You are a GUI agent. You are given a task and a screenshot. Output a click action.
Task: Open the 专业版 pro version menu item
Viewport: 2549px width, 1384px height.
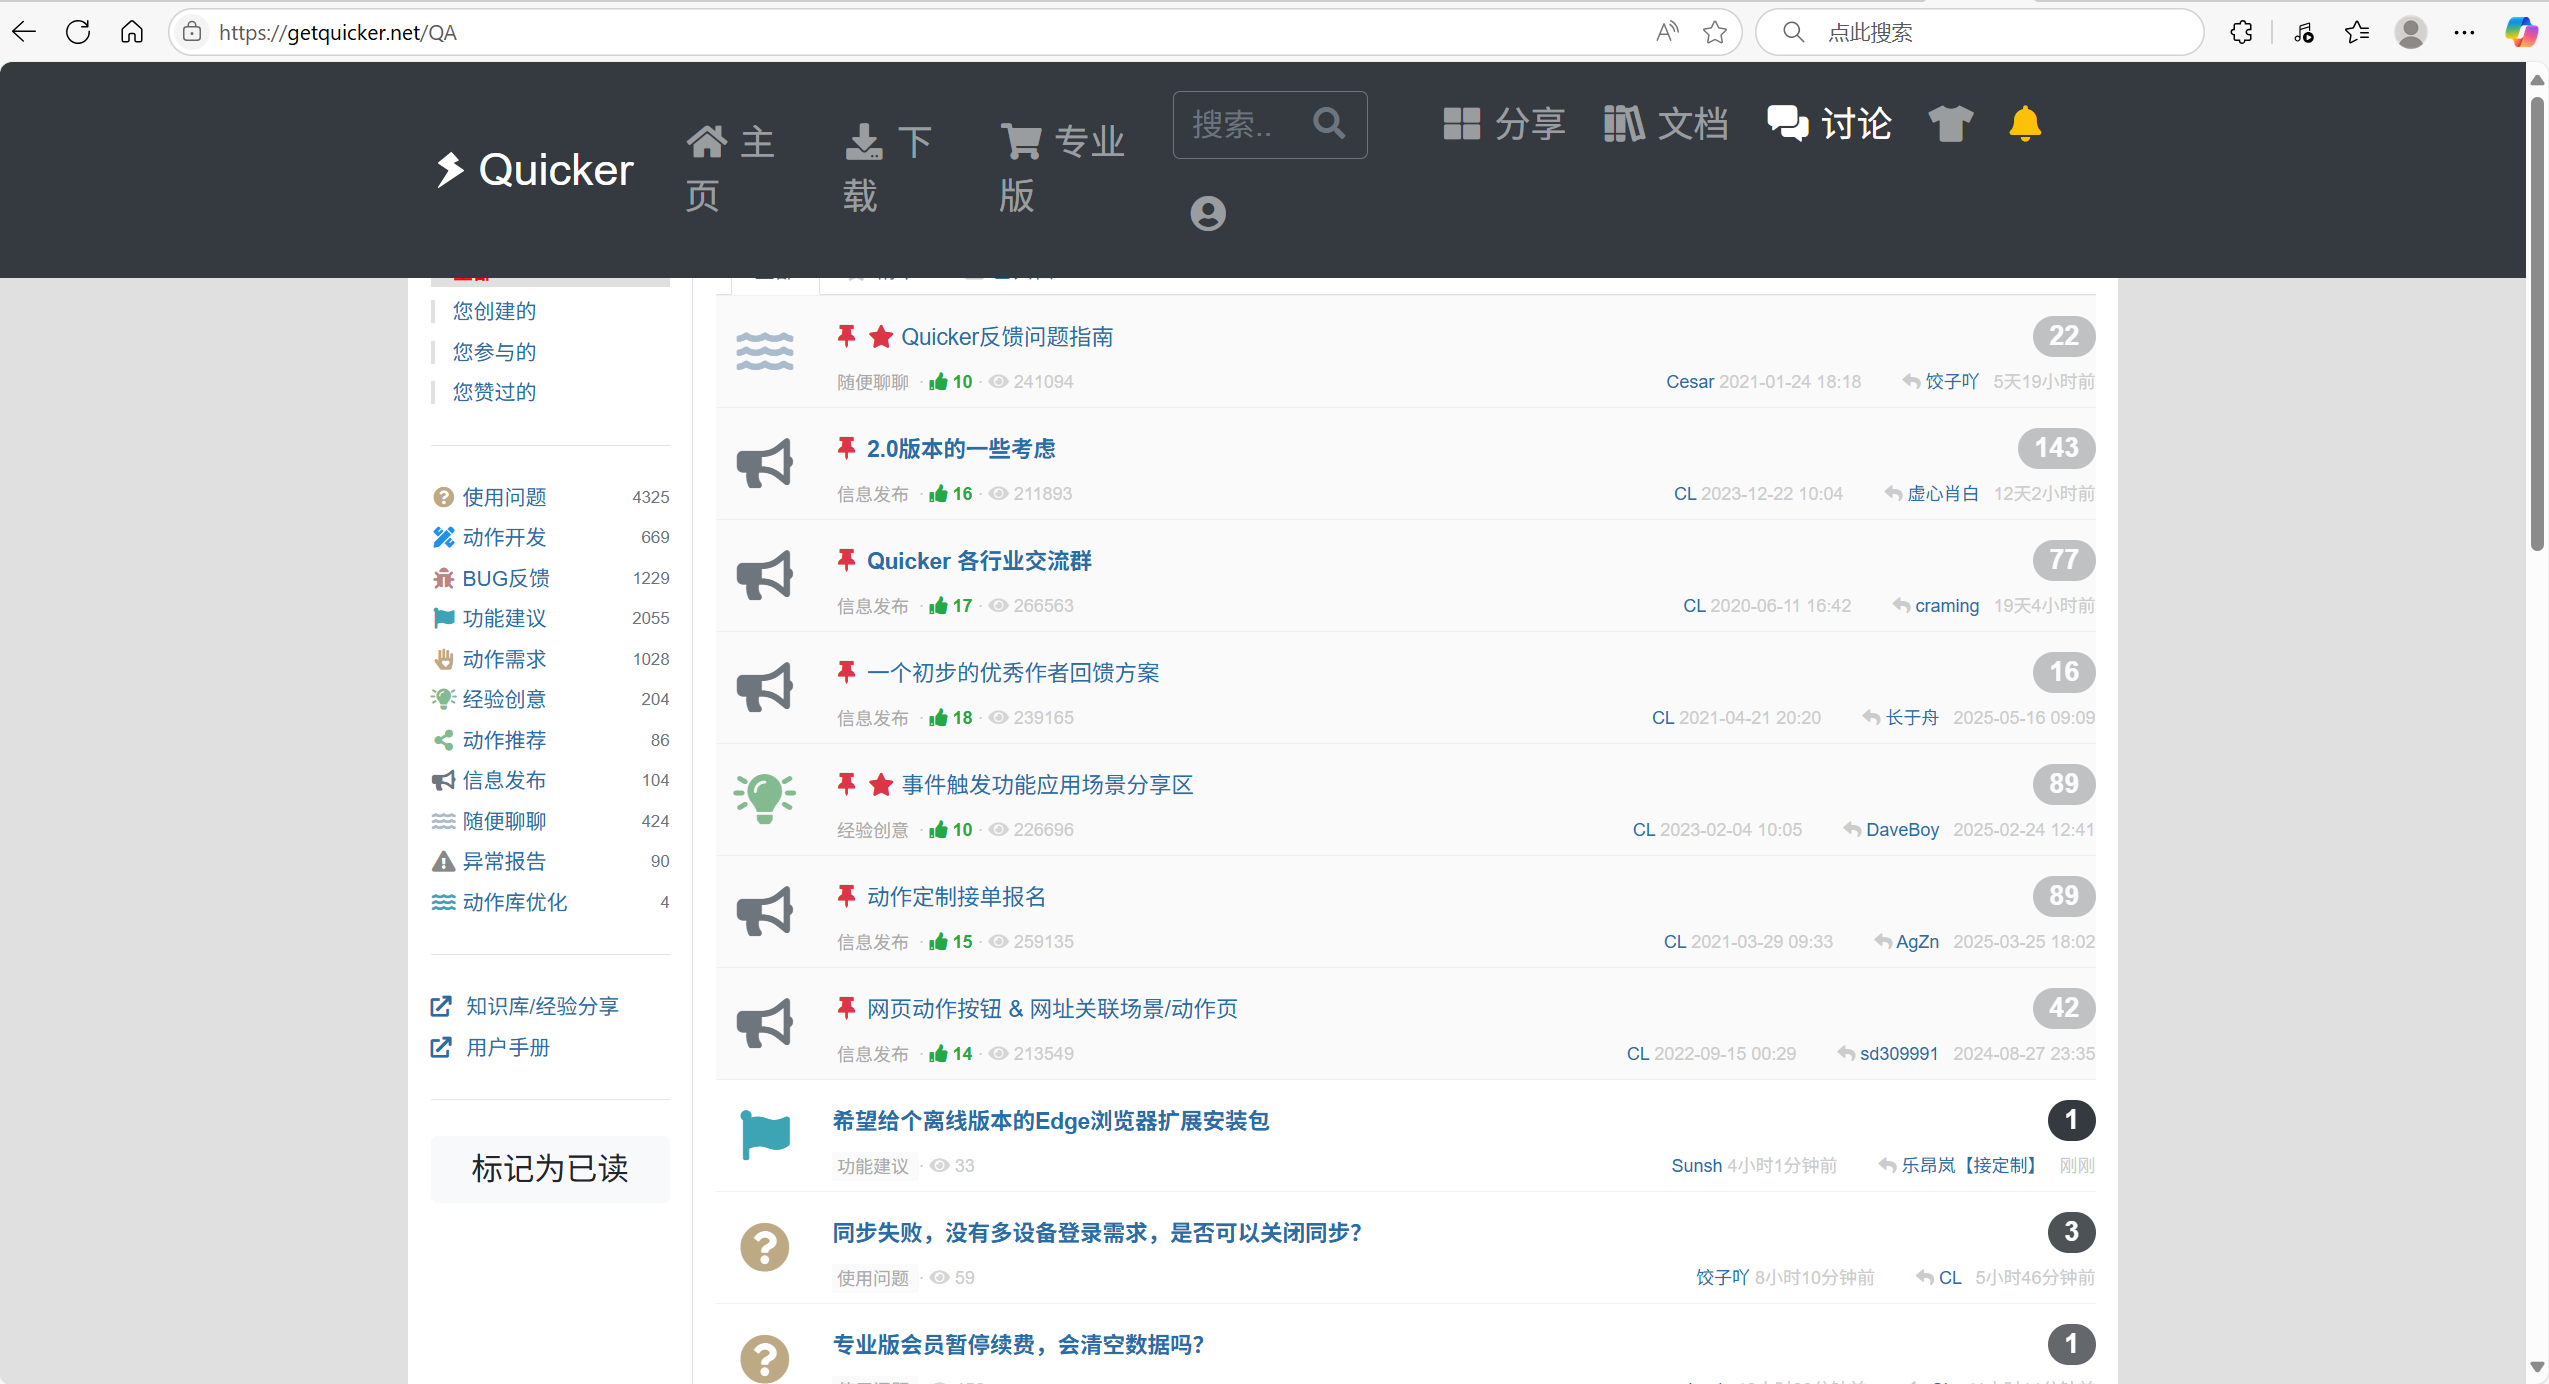(x=1062, y=169)
